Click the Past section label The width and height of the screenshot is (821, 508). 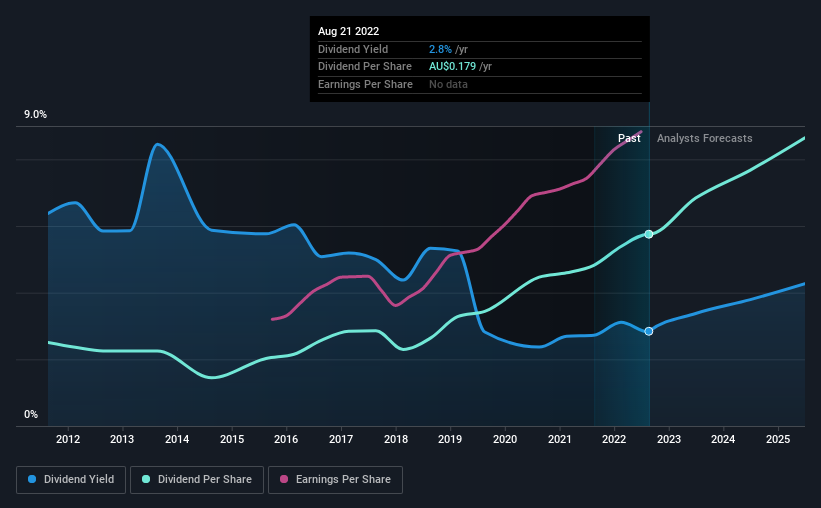pos(629,138)
